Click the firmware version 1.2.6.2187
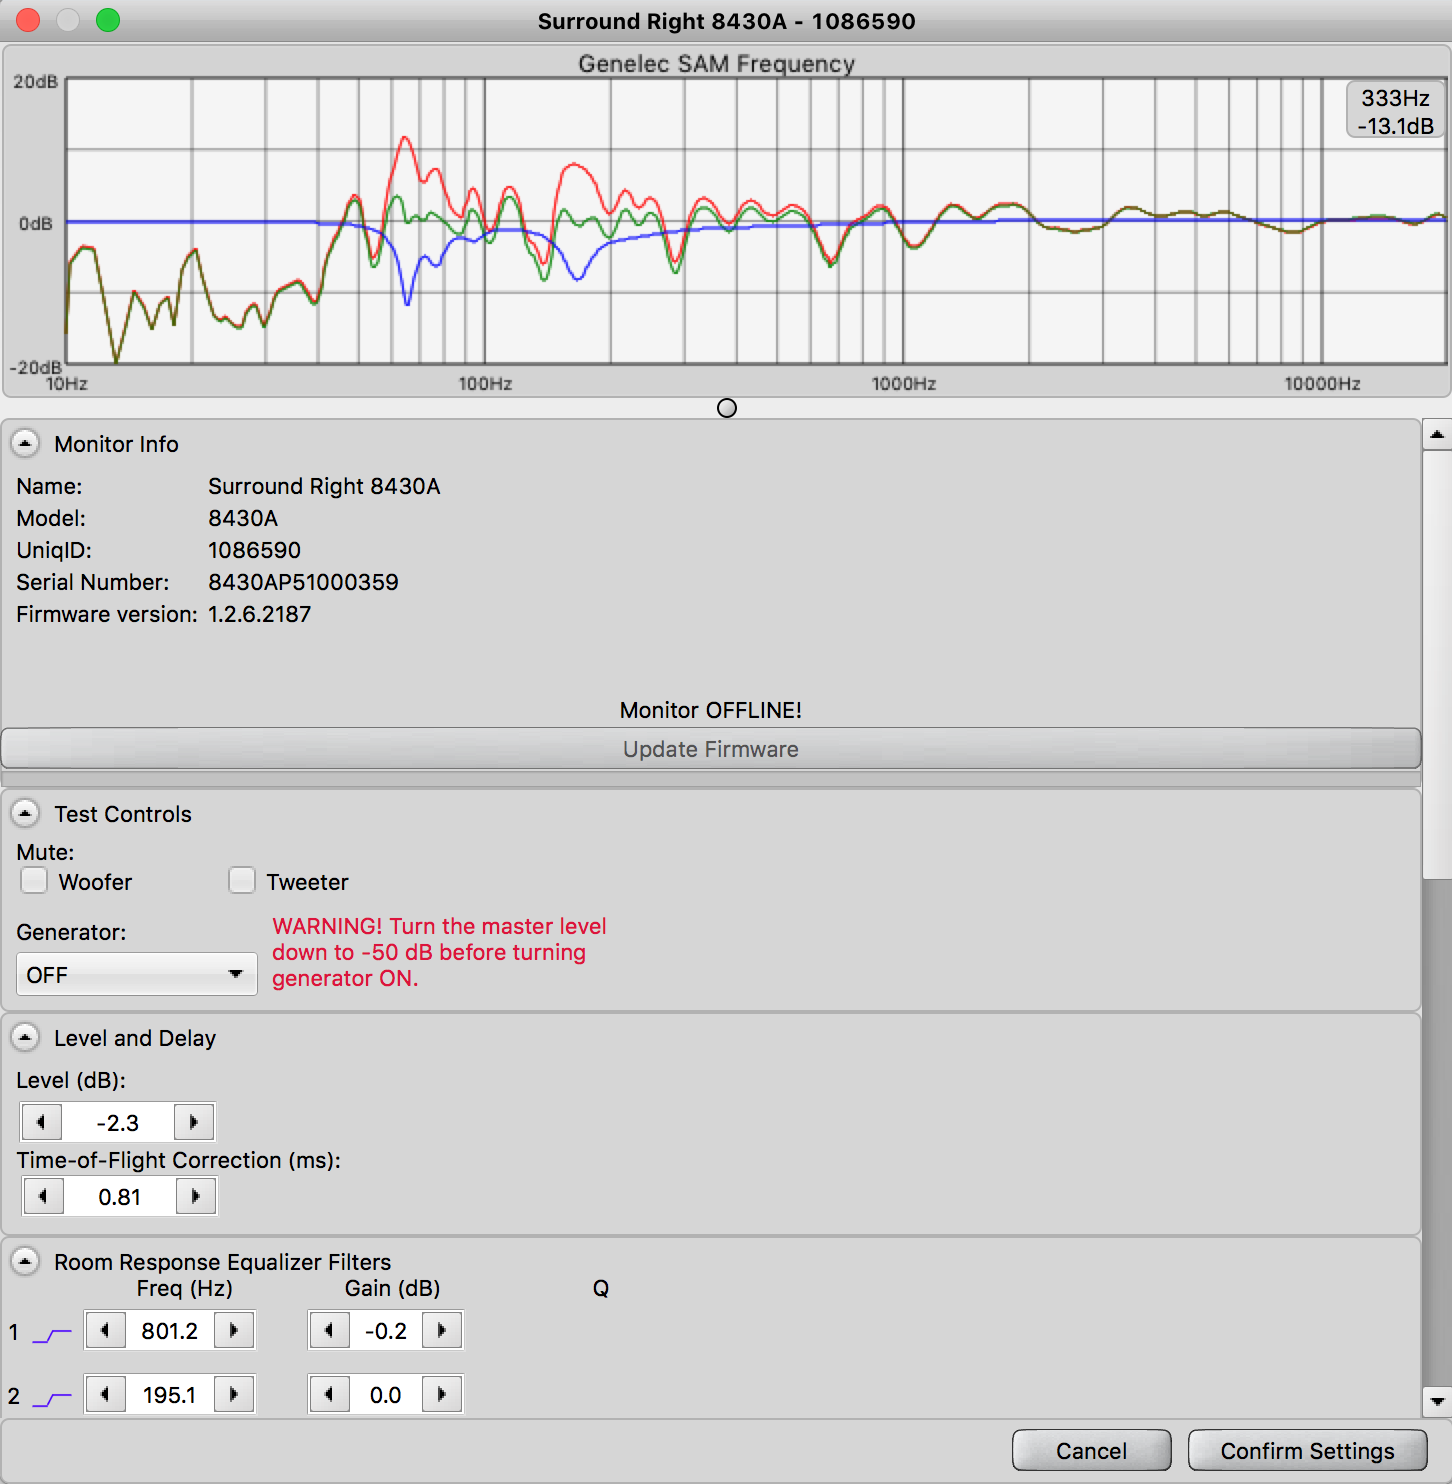This screenshot has width=1452, height=1484. (x=260, y=614)
